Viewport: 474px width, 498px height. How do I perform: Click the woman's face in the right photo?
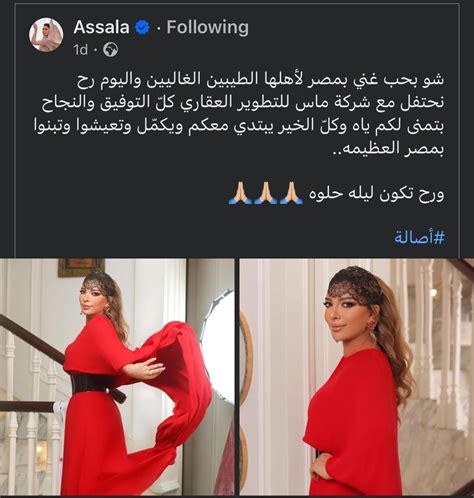349,316
